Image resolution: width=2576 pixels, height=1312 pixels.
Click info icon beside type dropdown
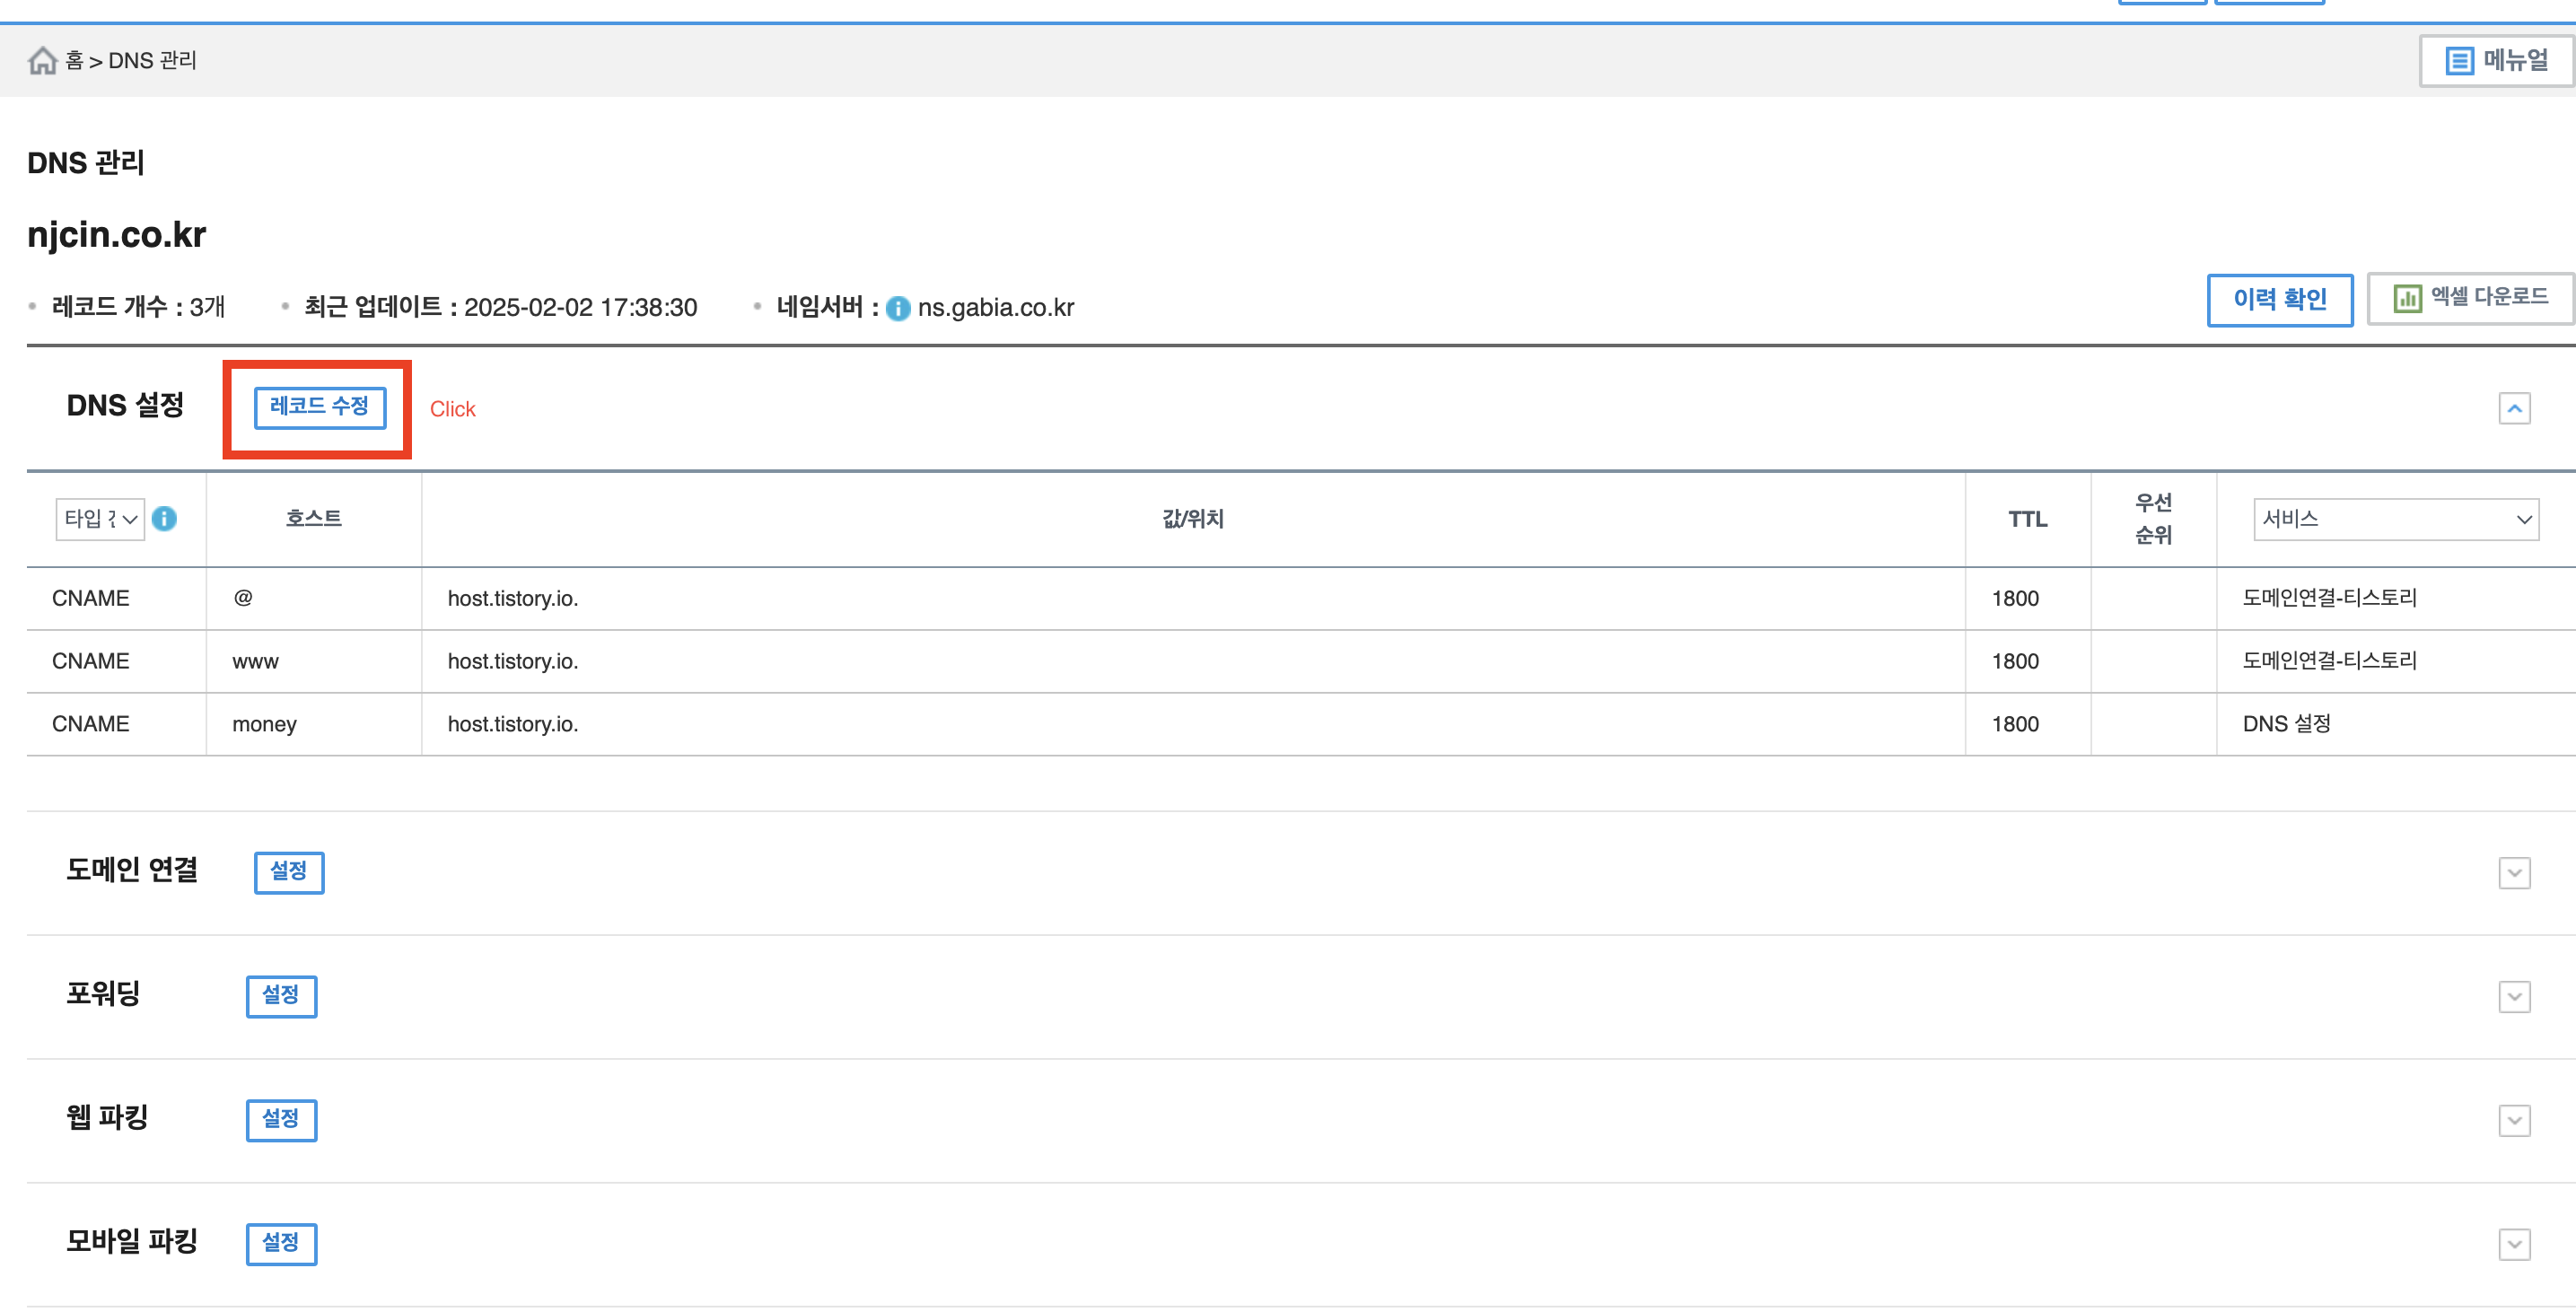point(165,518)
